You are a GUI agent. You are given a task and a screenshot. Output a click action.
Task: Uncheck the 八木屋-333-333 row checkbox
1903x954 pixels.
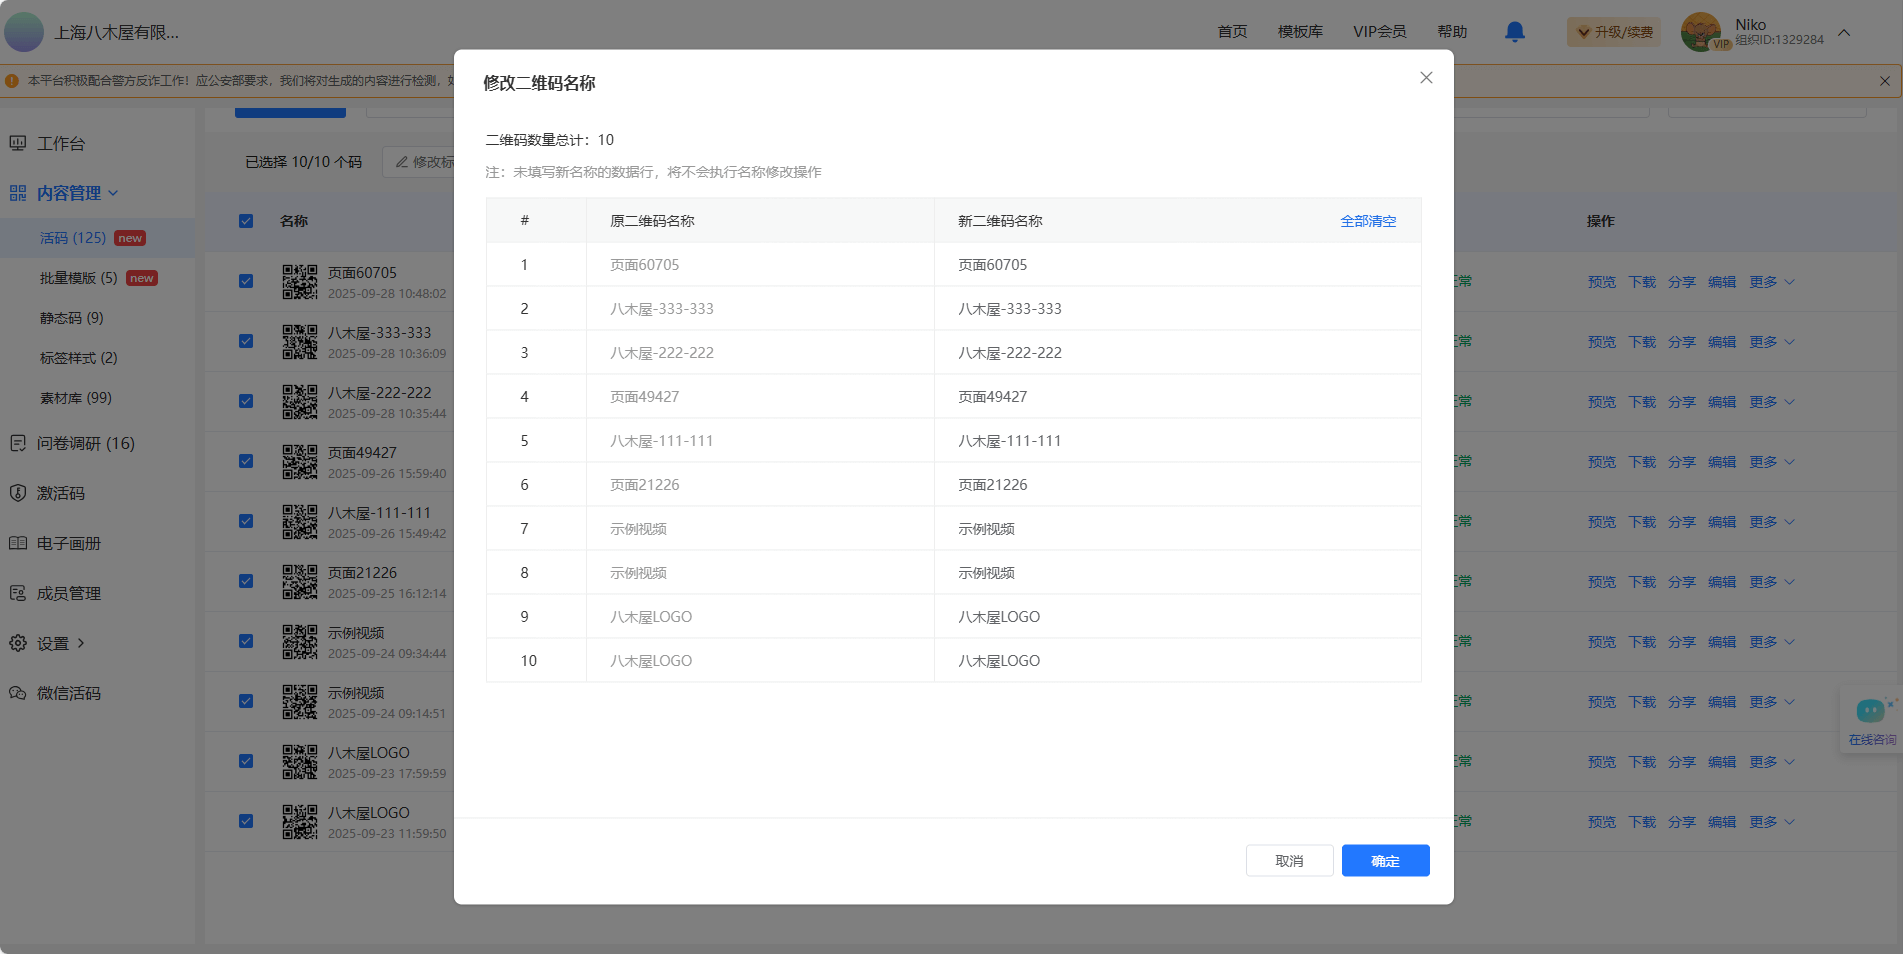pos(246,341)
